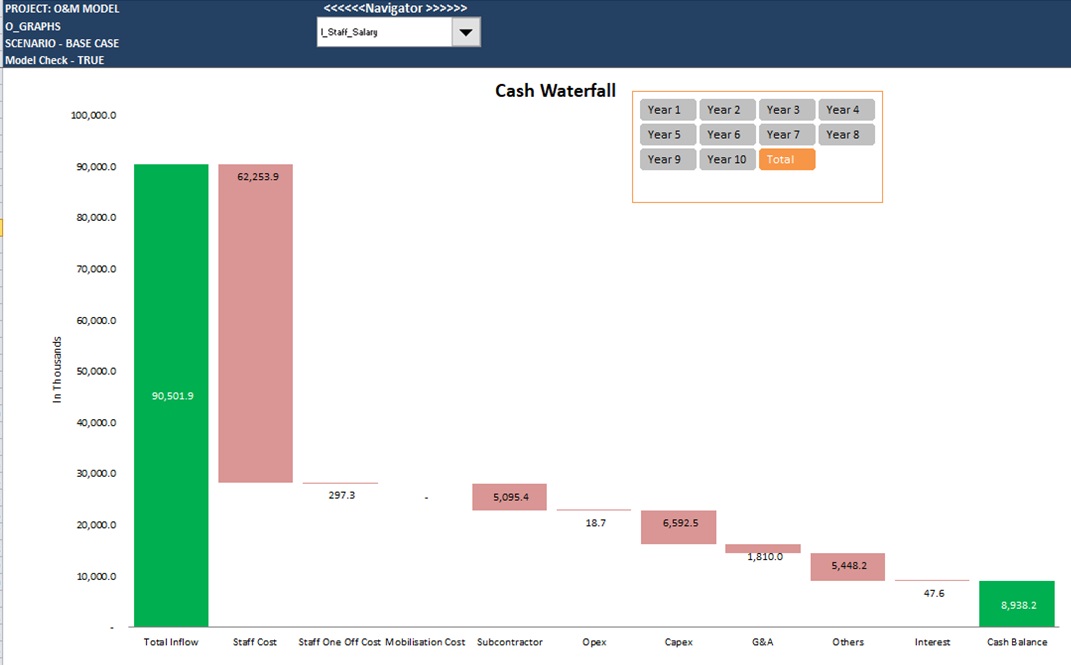1071x666 pixels.
Task: Click the Year 3 slicer button
Action: [787, 109]
